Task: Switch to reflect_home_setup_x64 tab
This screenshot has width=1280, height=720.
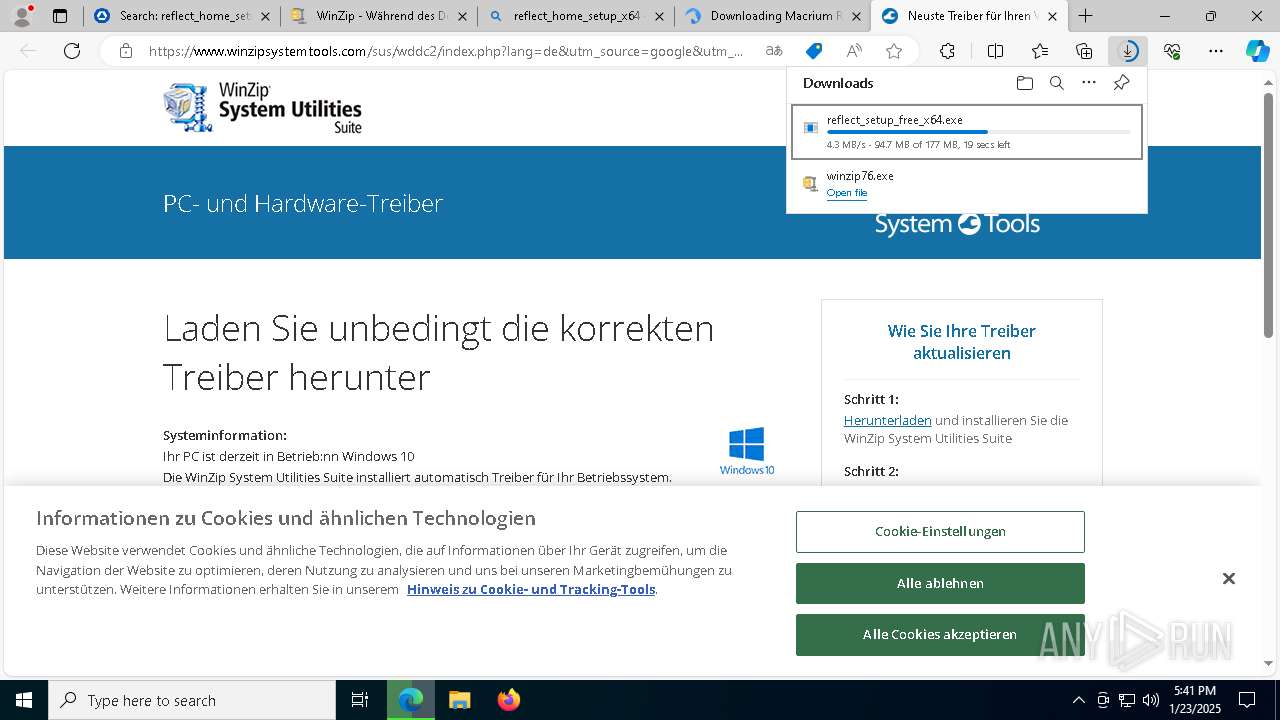Action: (575, 16)
